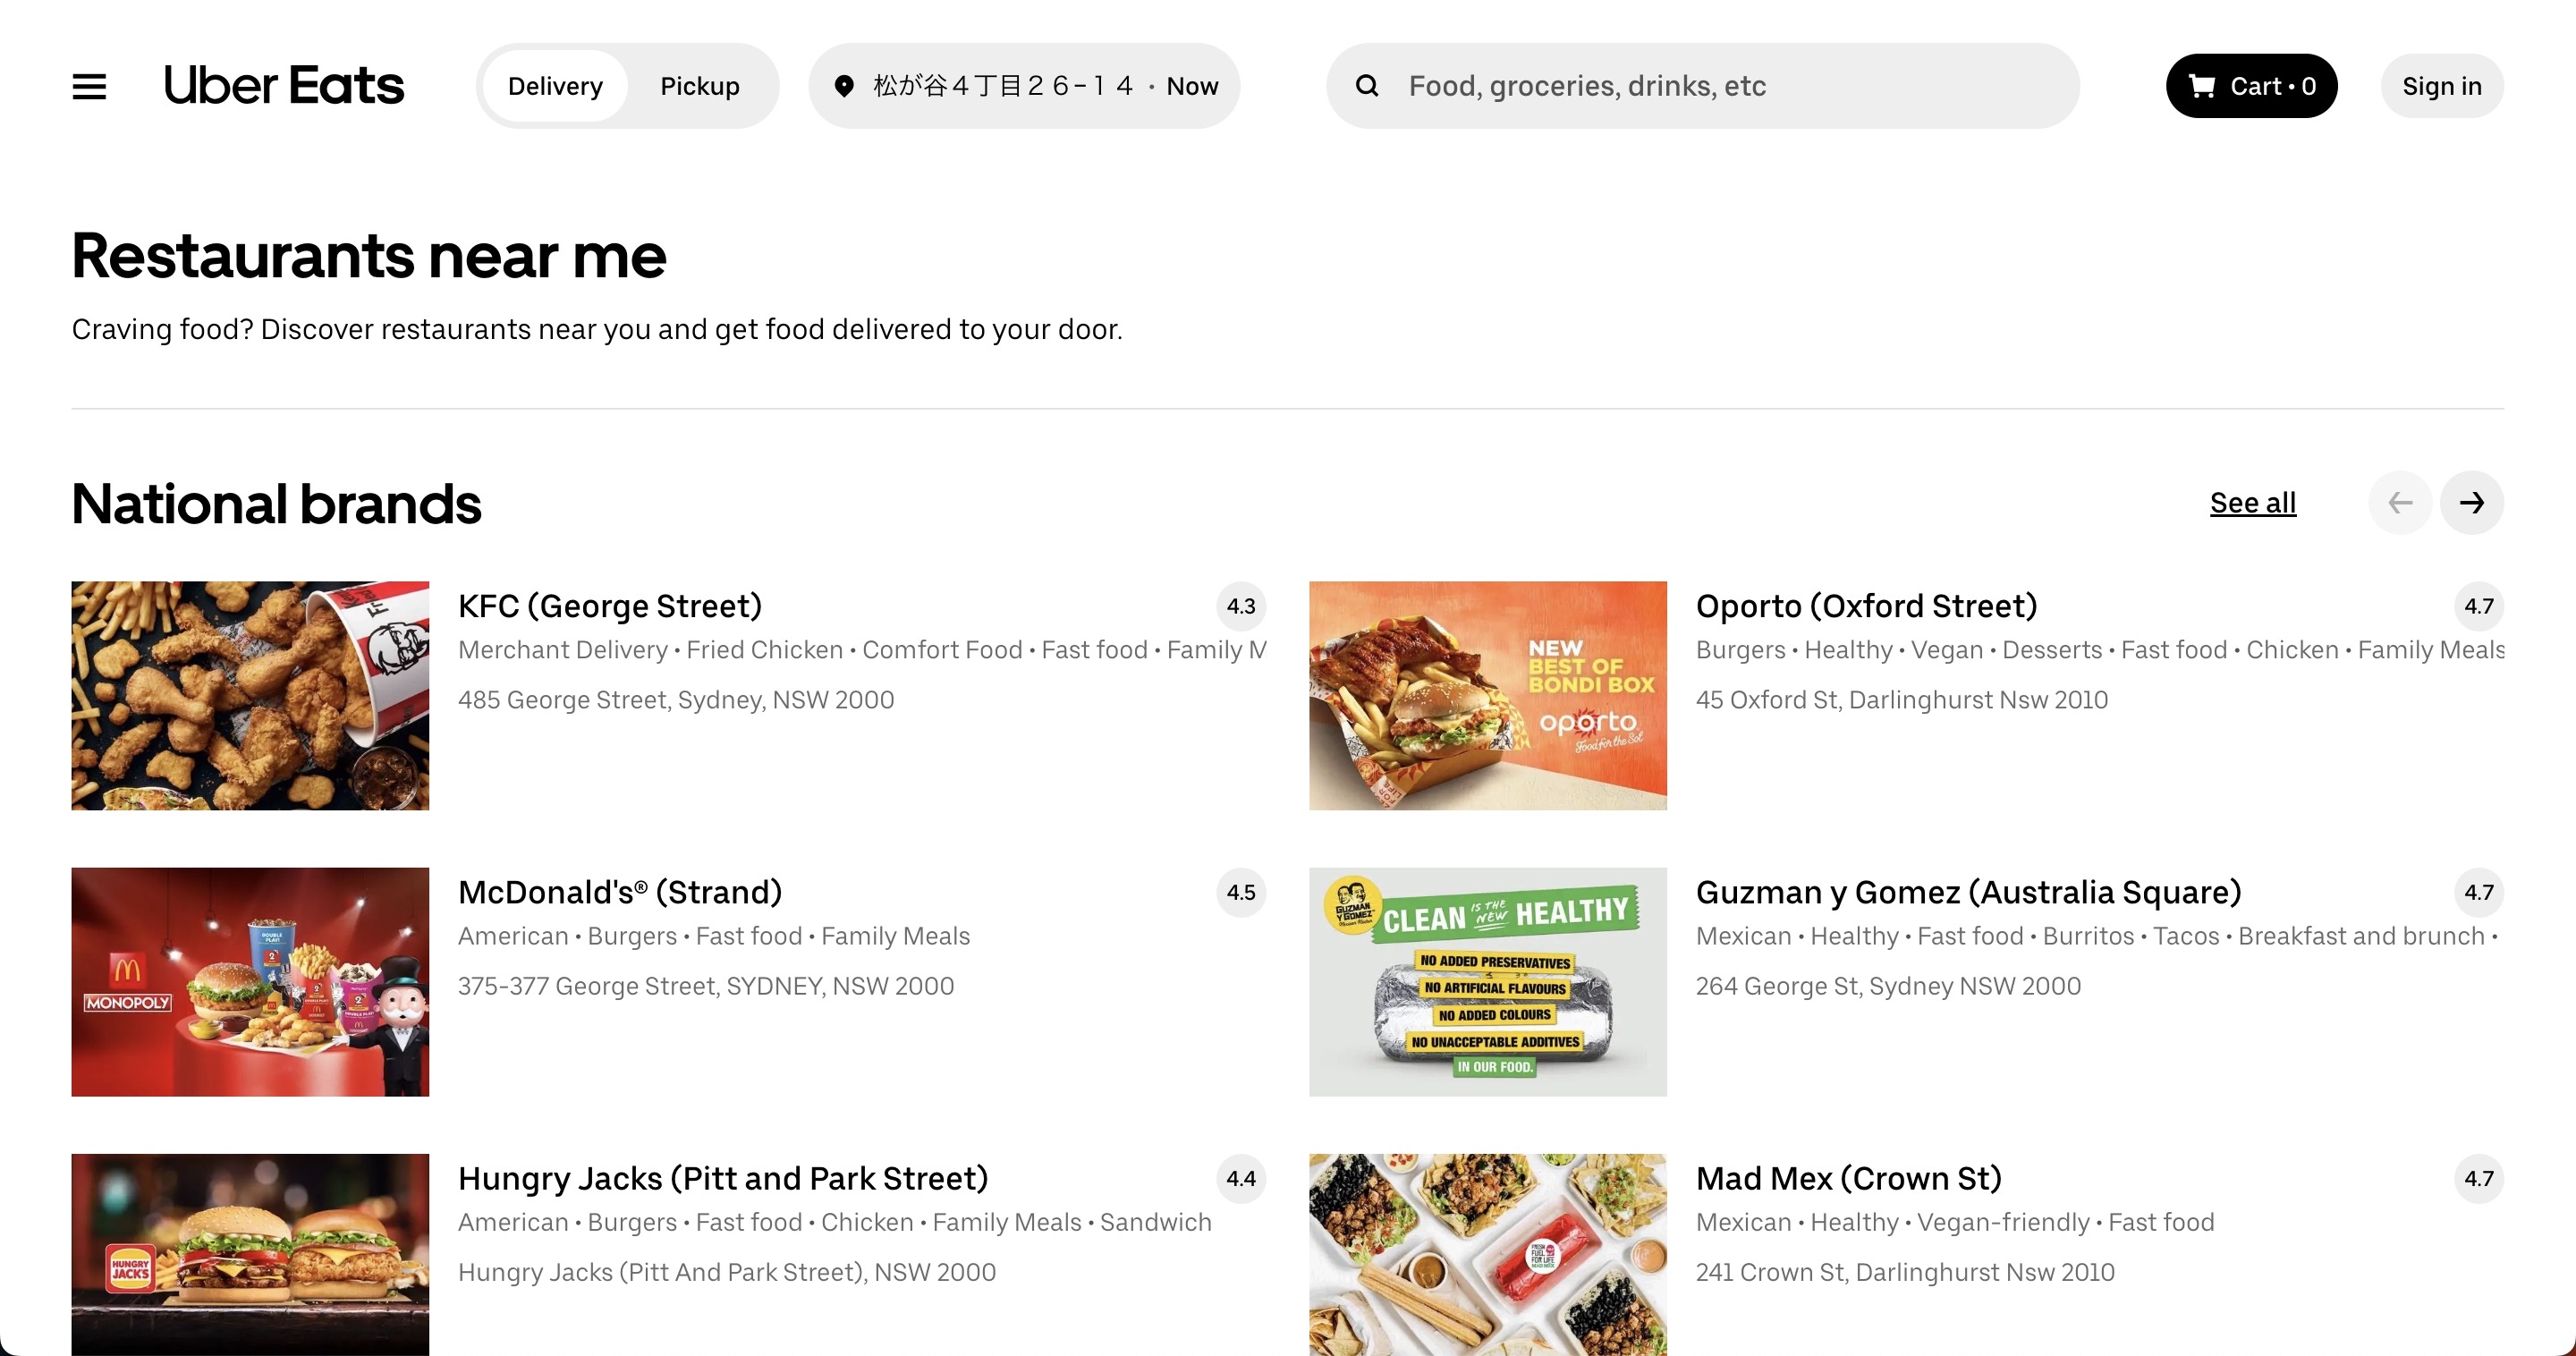This screenshot has width=2576, height=1356.
Task: Click the Uber Eats logo
Action: pos(284,86)
